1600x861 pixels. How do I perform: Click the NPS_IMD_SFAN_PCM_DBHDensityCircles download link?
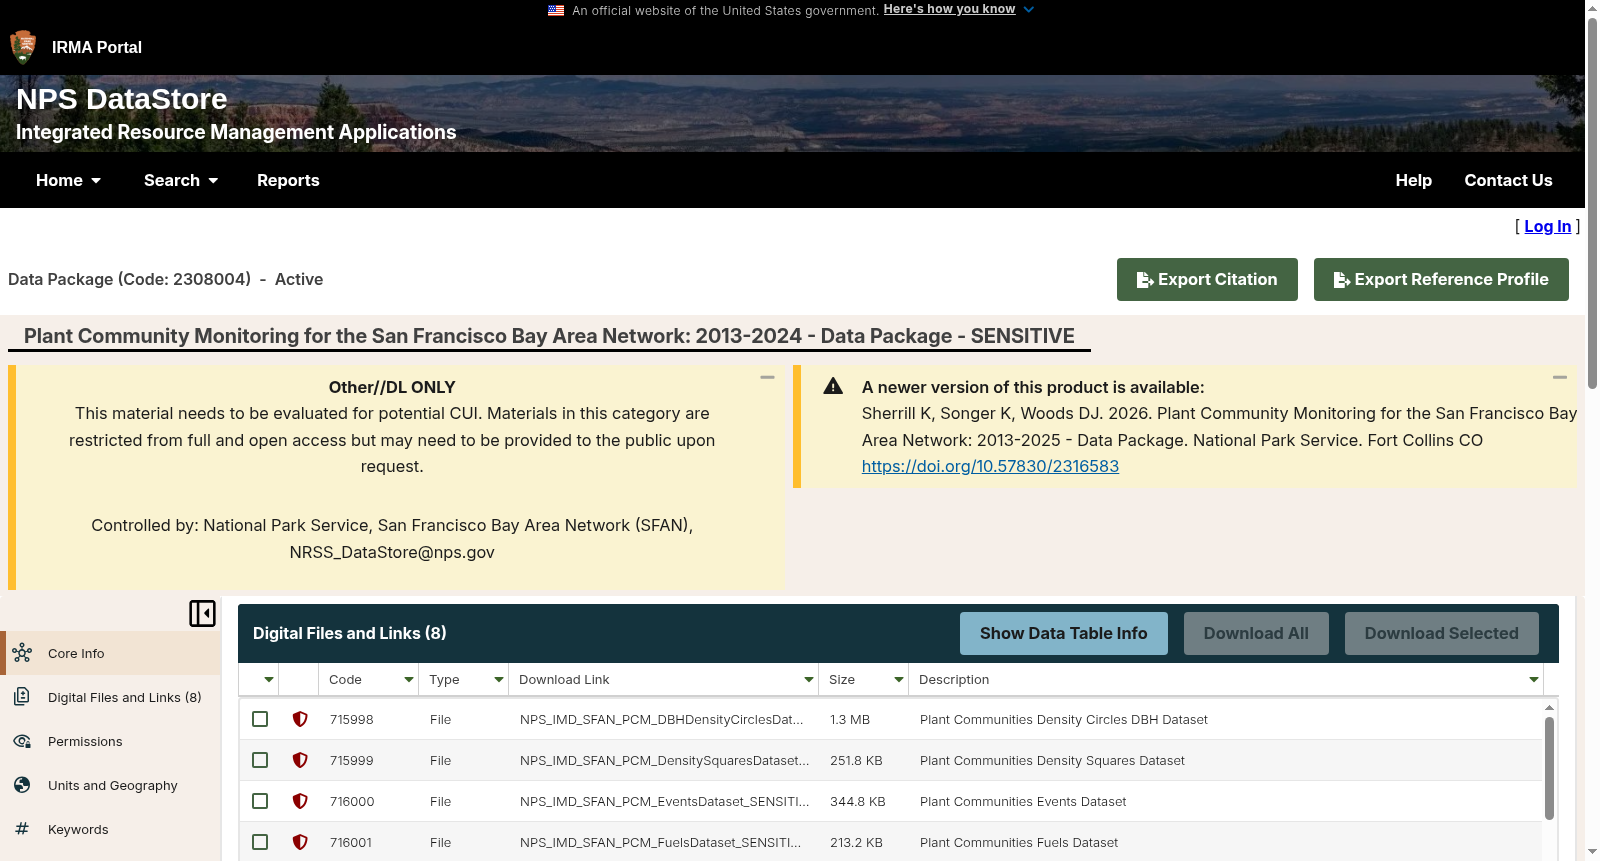[662, 719]
